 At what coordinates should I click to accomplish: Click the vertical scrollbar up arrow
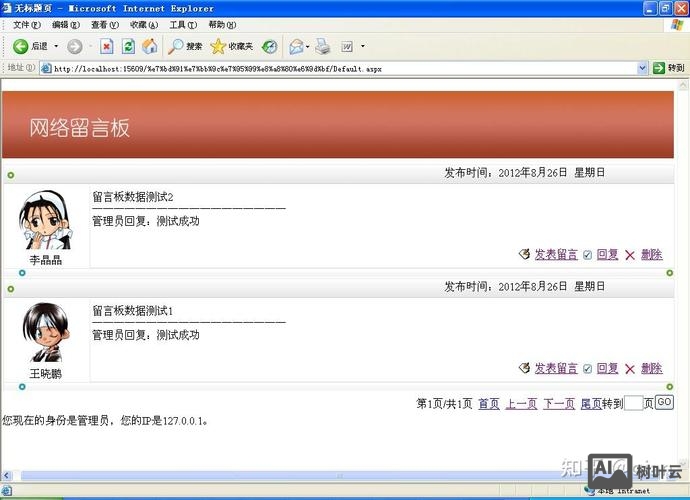click(x=683, y=85)
